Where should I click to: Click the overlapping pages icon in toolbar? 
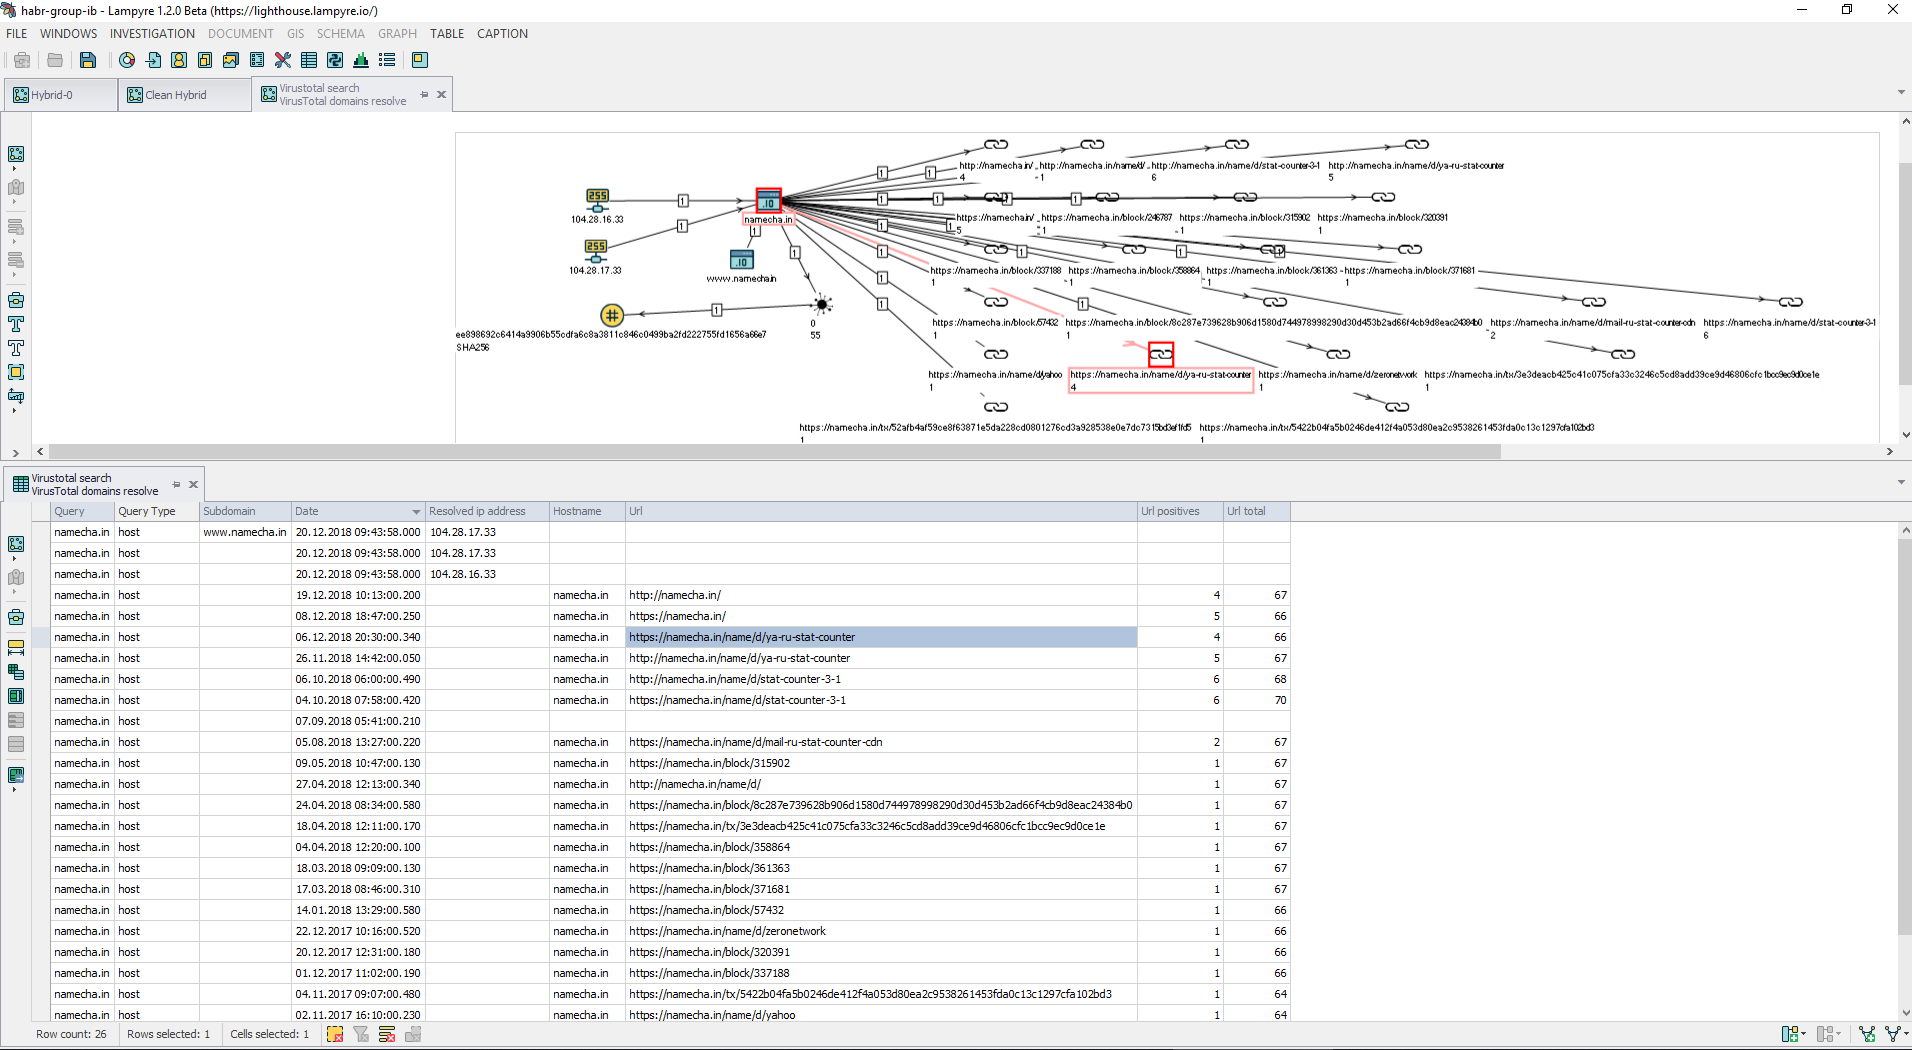point(205,60)
